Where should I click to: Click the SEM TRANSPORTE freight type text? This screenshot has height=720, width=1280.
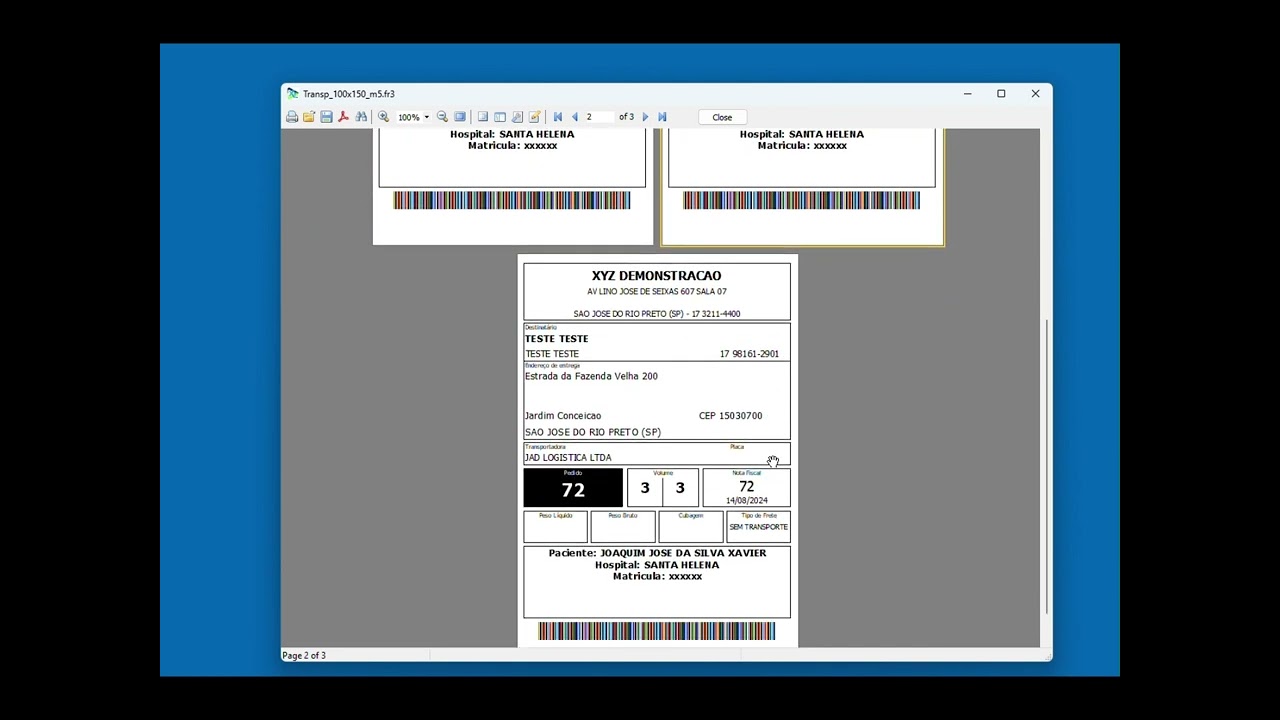pyautogui.click(x=758, y=527)
